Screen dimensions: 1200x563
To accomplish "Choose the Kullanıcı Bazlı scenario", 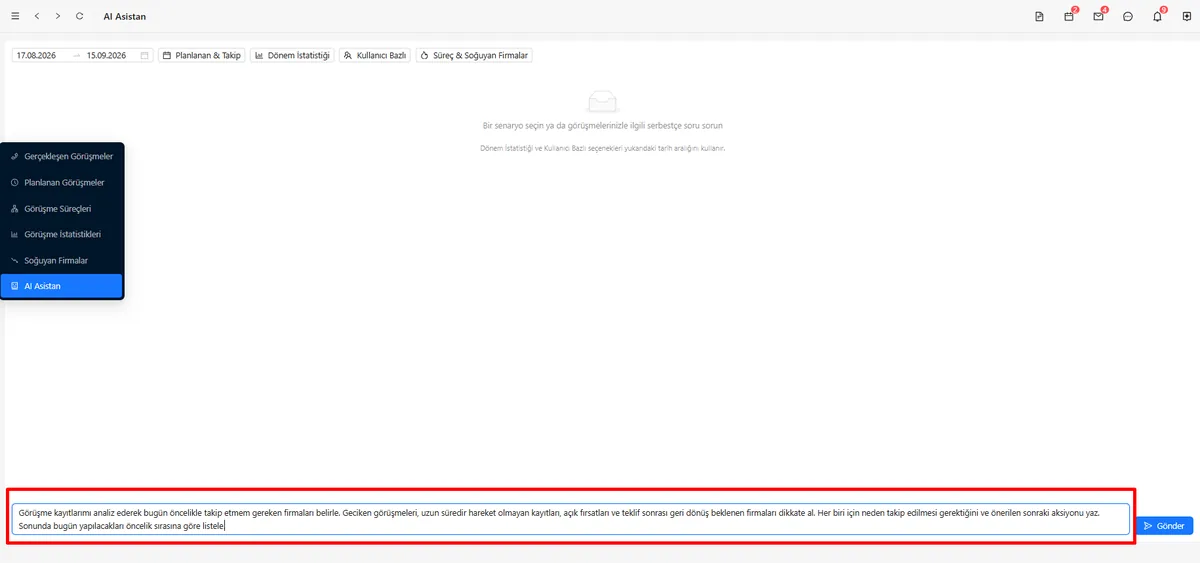I will click(x=375, y=56).
